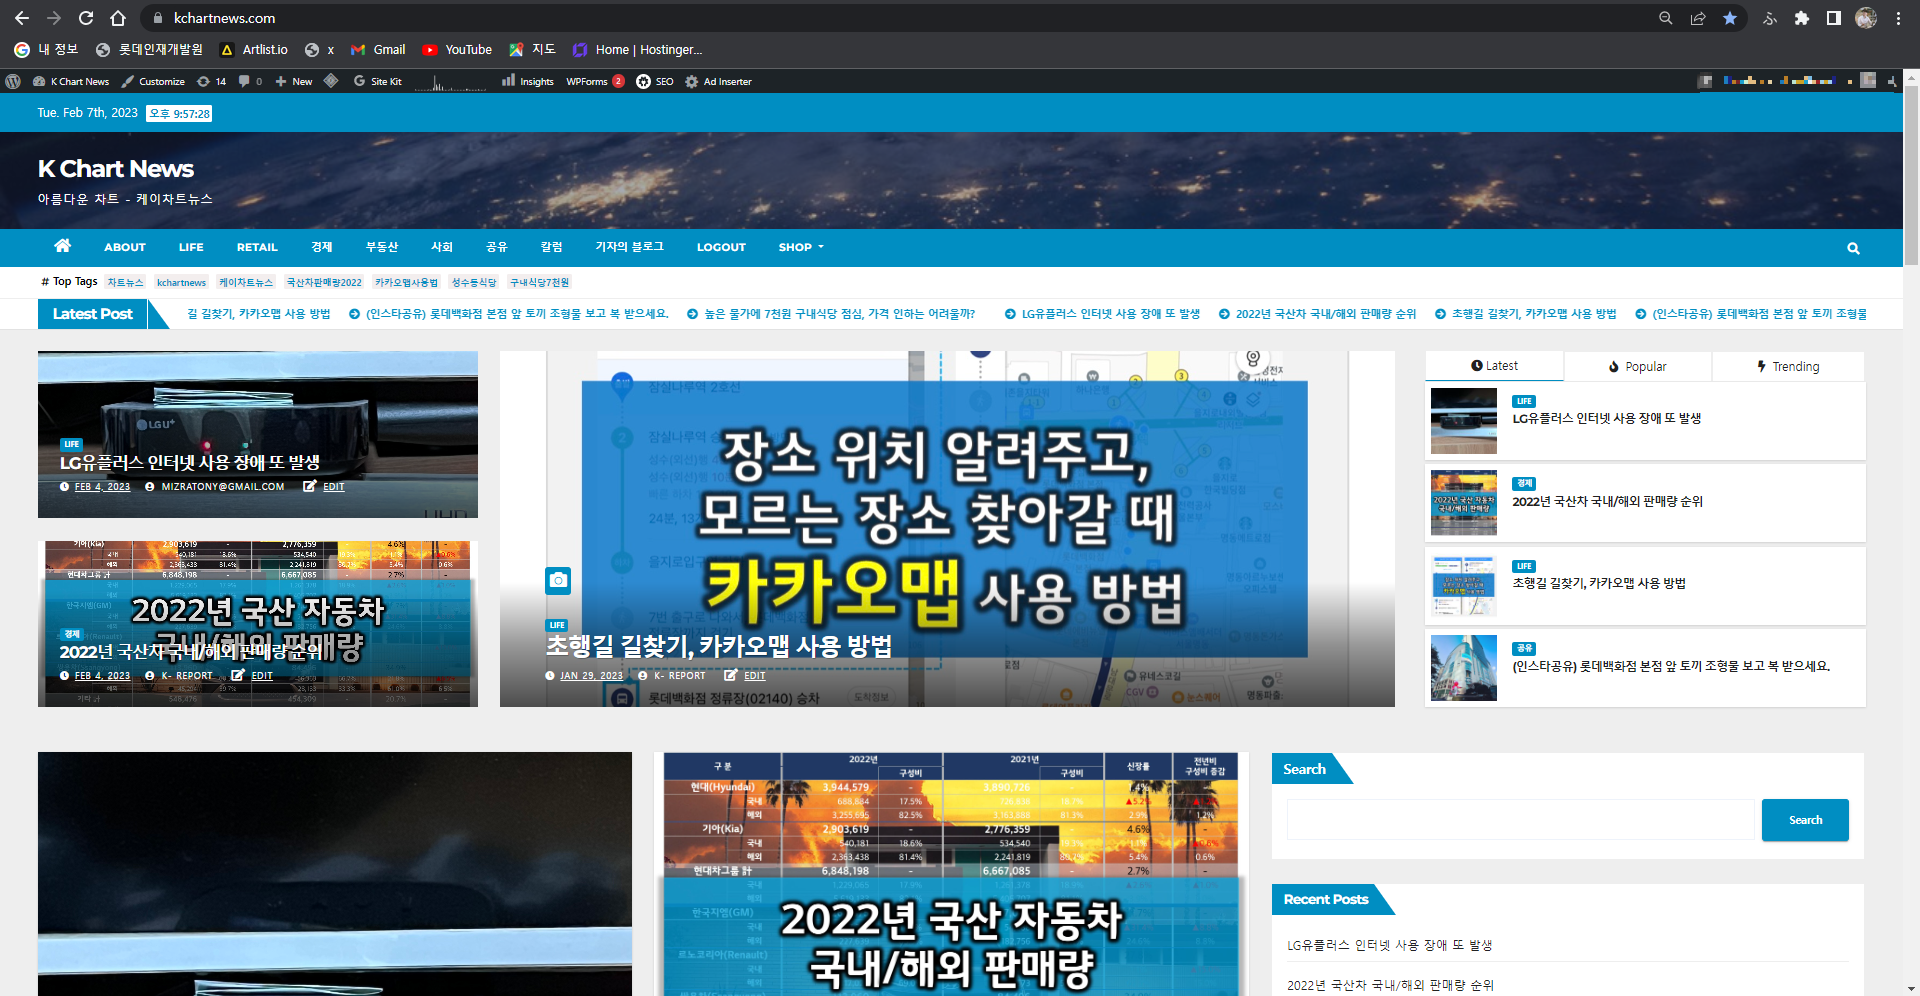Click the 높은 물가에 7천원 구내식당 ticker headline
This screenshot has width=1920, height=996.
pos(839,314)
